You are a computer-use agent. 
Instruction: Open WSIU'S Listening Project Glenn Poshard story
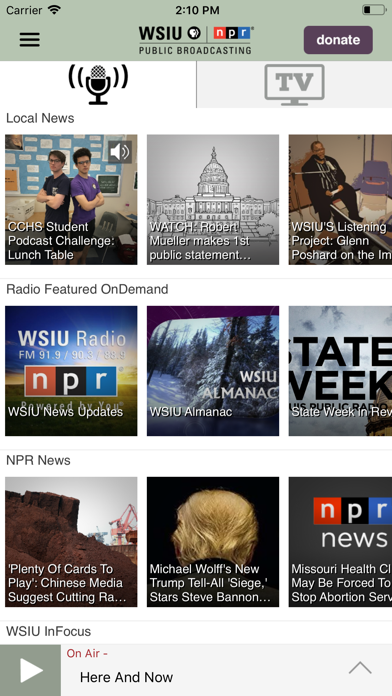point(340,200)
